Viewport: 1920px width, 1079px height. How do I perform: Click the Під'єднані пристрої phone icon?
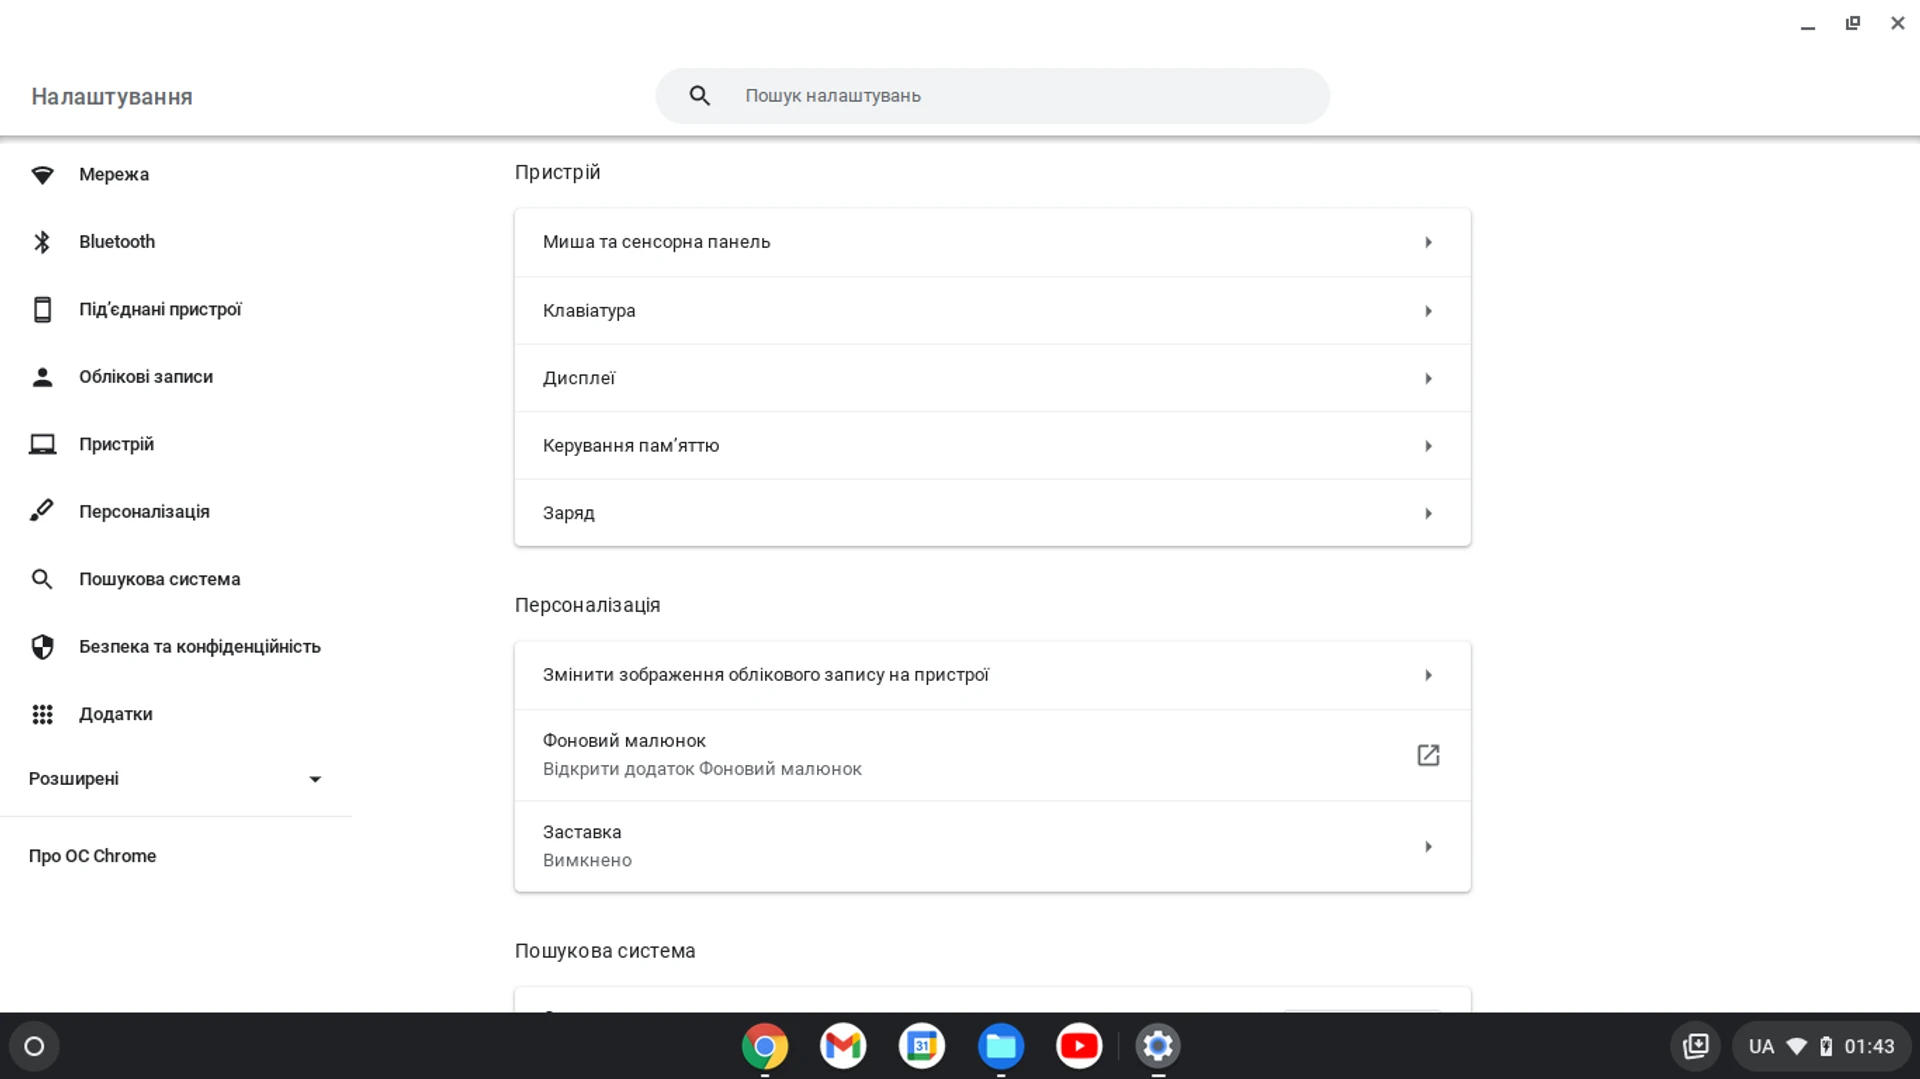(x=43, y=309)
